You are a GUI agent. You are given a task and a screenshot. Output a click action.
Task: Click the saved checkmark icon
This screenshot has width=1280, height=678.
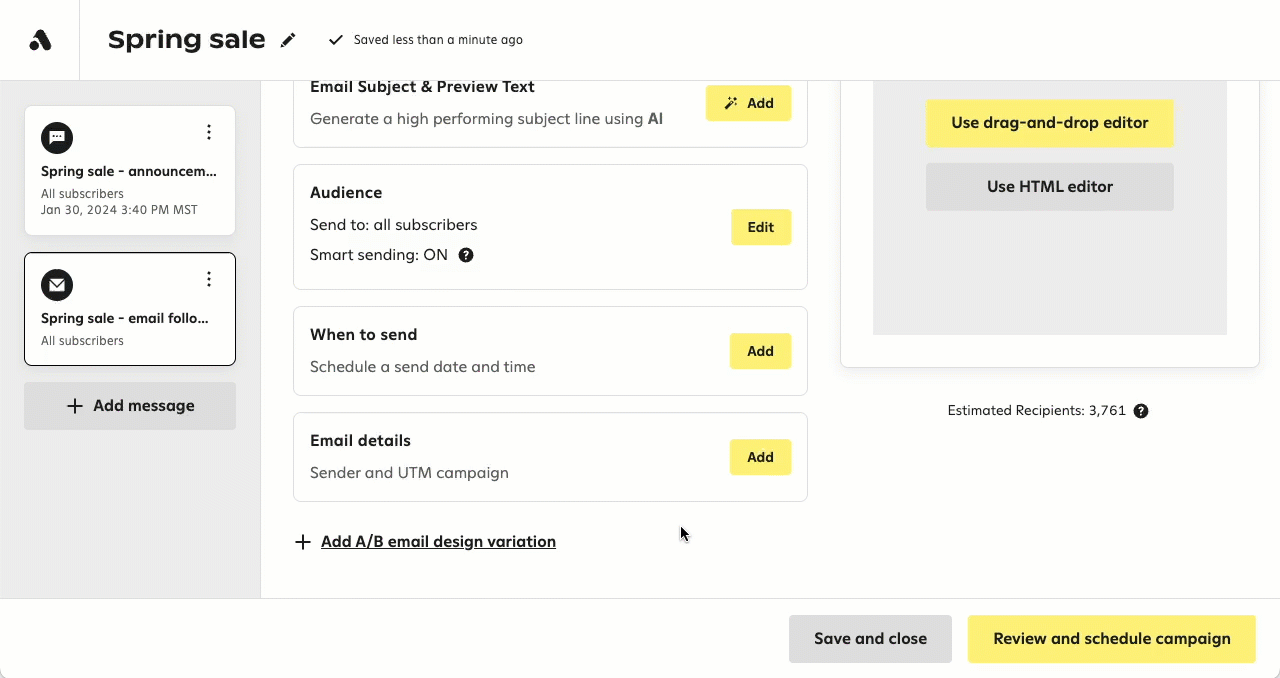click(x=336, y=40)
